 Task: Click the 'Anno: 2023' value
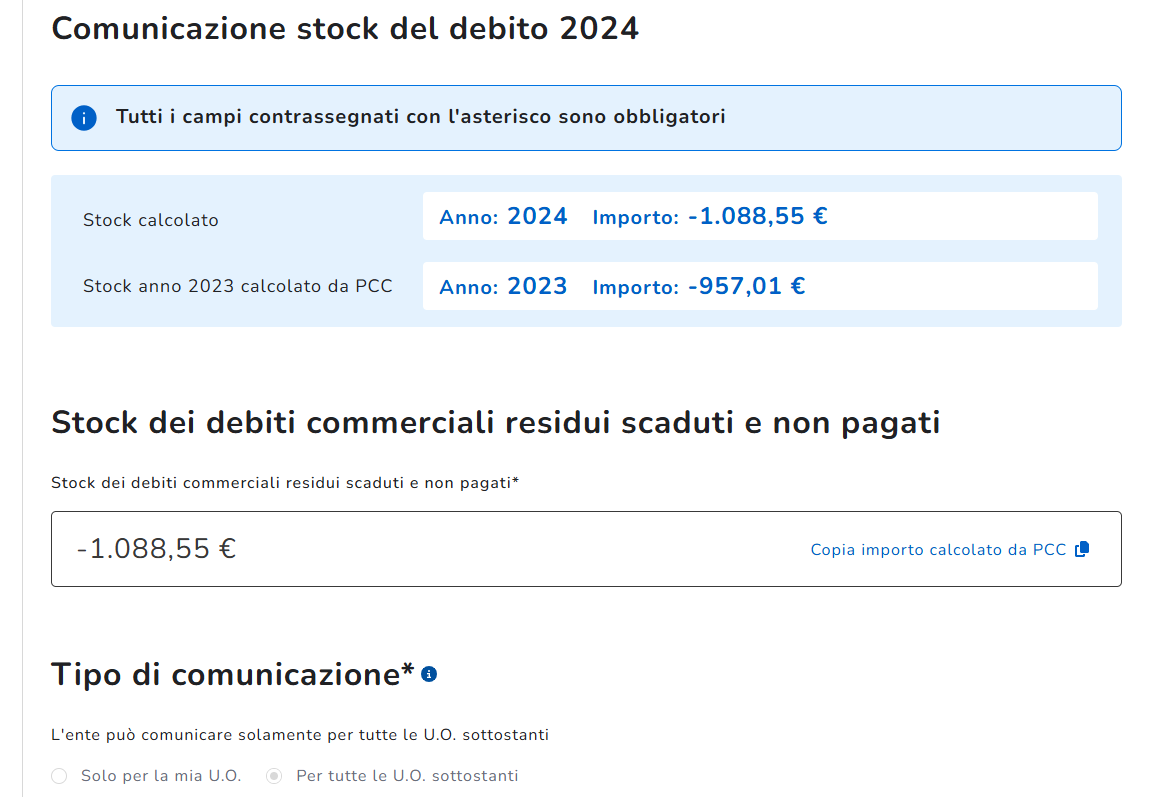pyautogui.click(x=503, y=287)
